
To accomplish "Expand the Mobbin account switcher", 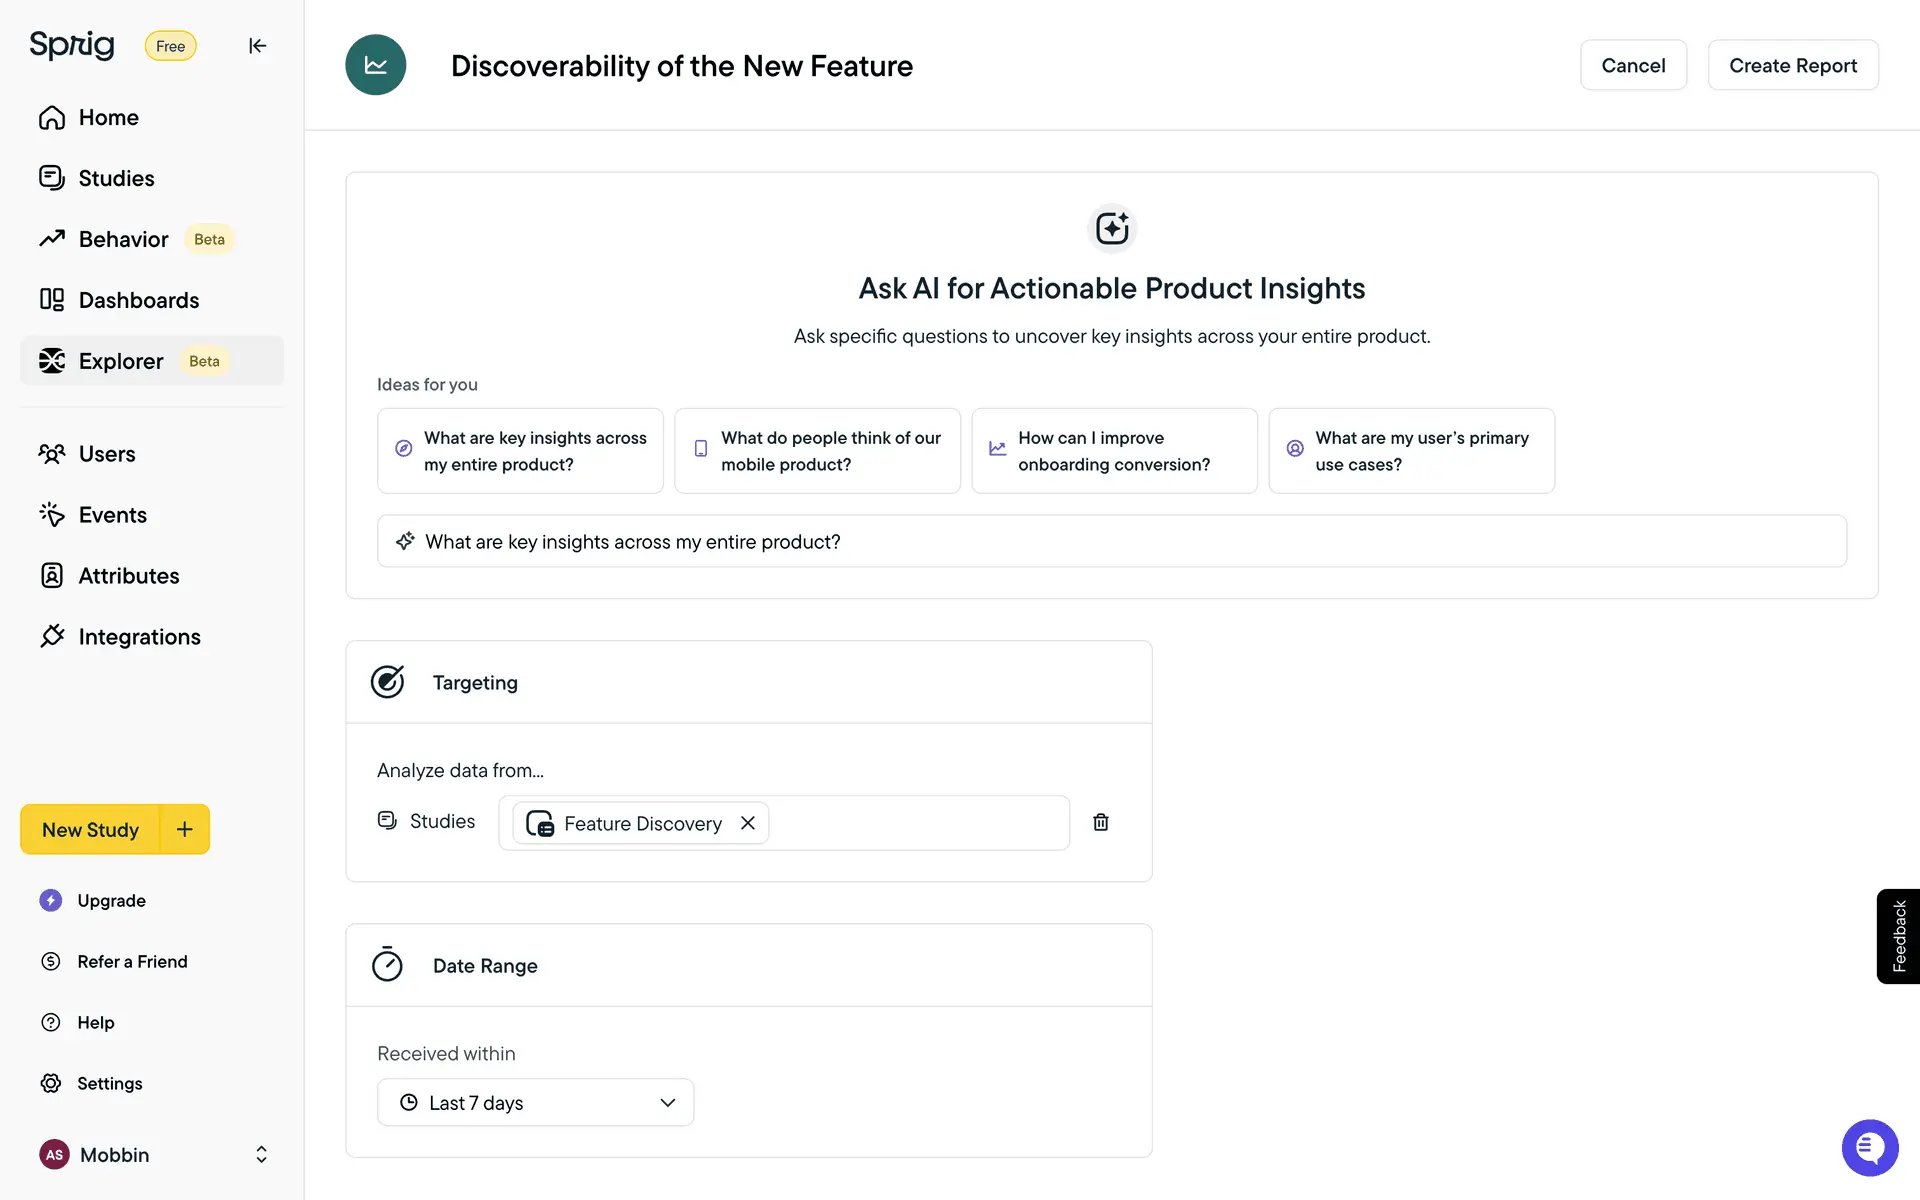I will click(261, 1154).
